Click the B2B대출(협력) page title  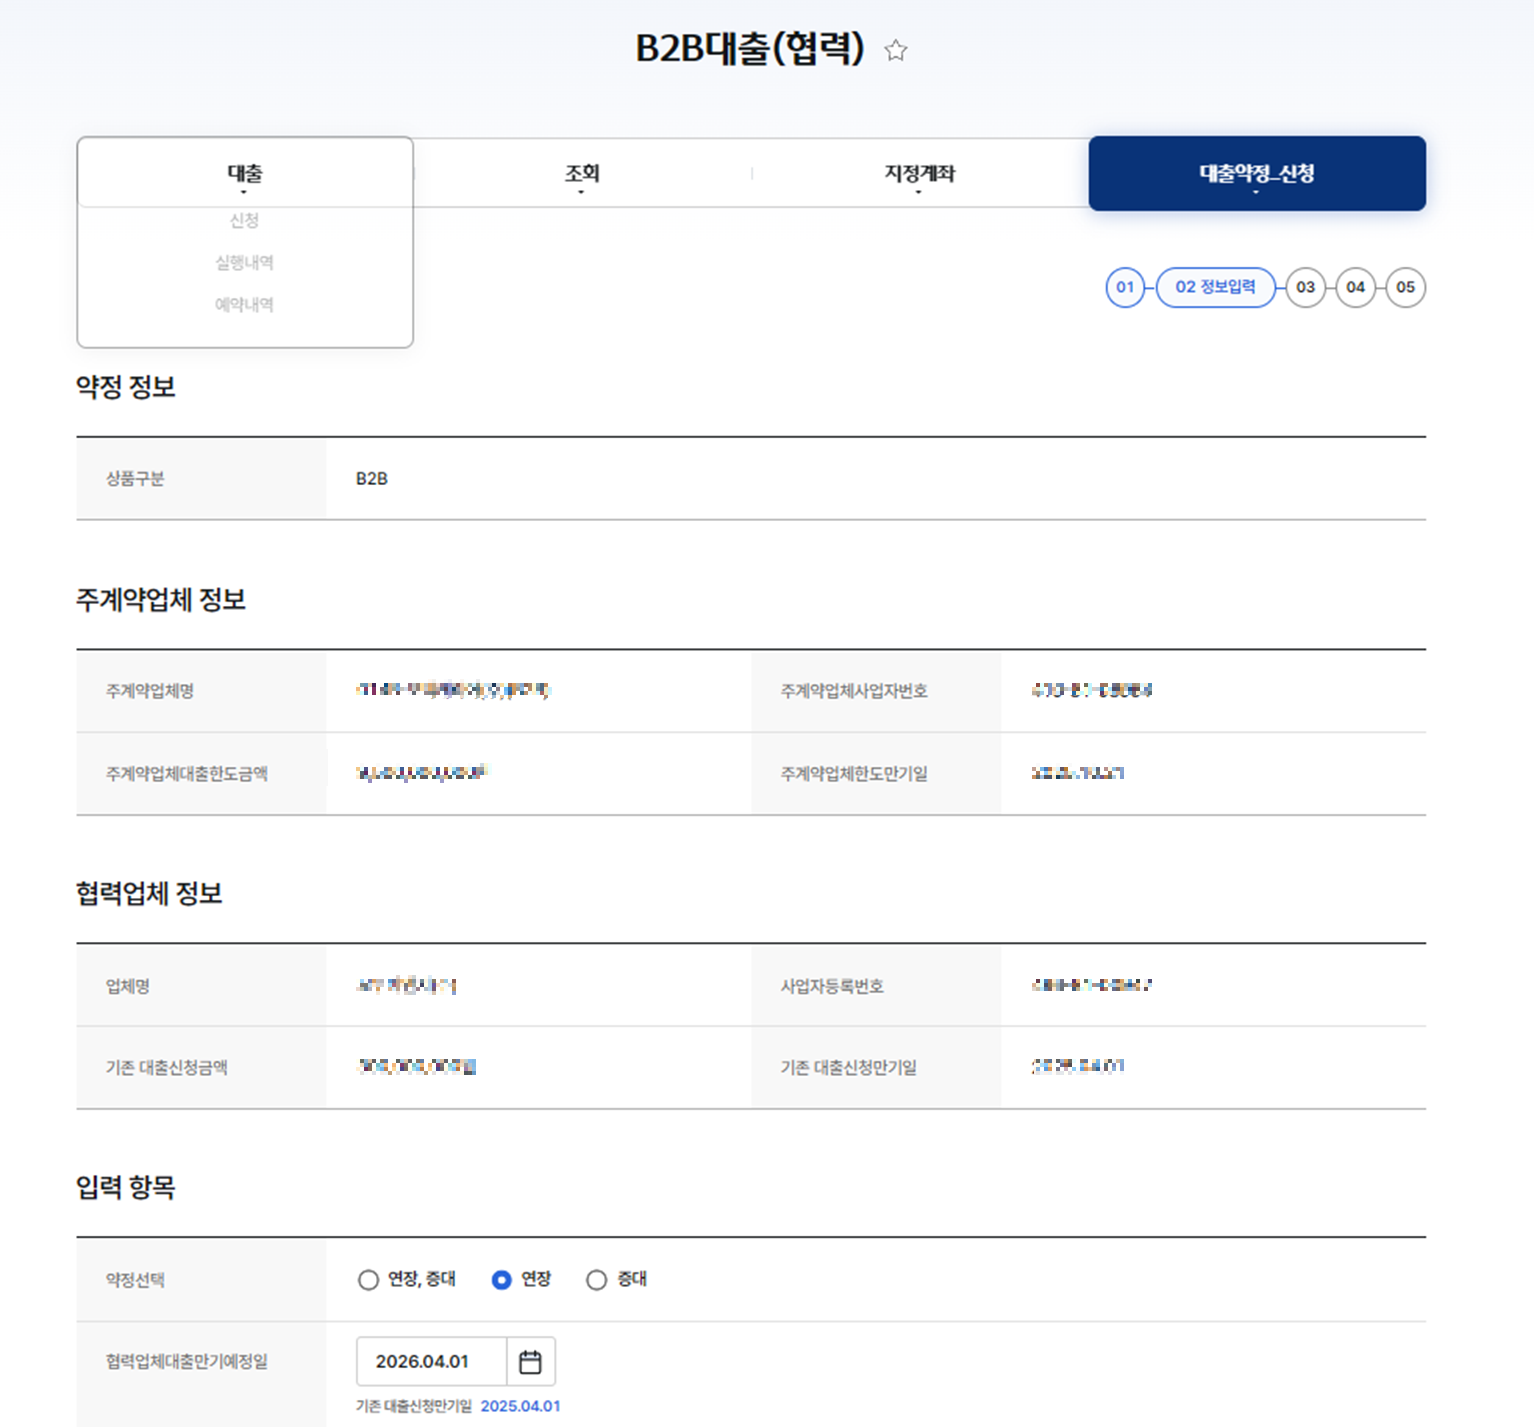tap(750, 48)
